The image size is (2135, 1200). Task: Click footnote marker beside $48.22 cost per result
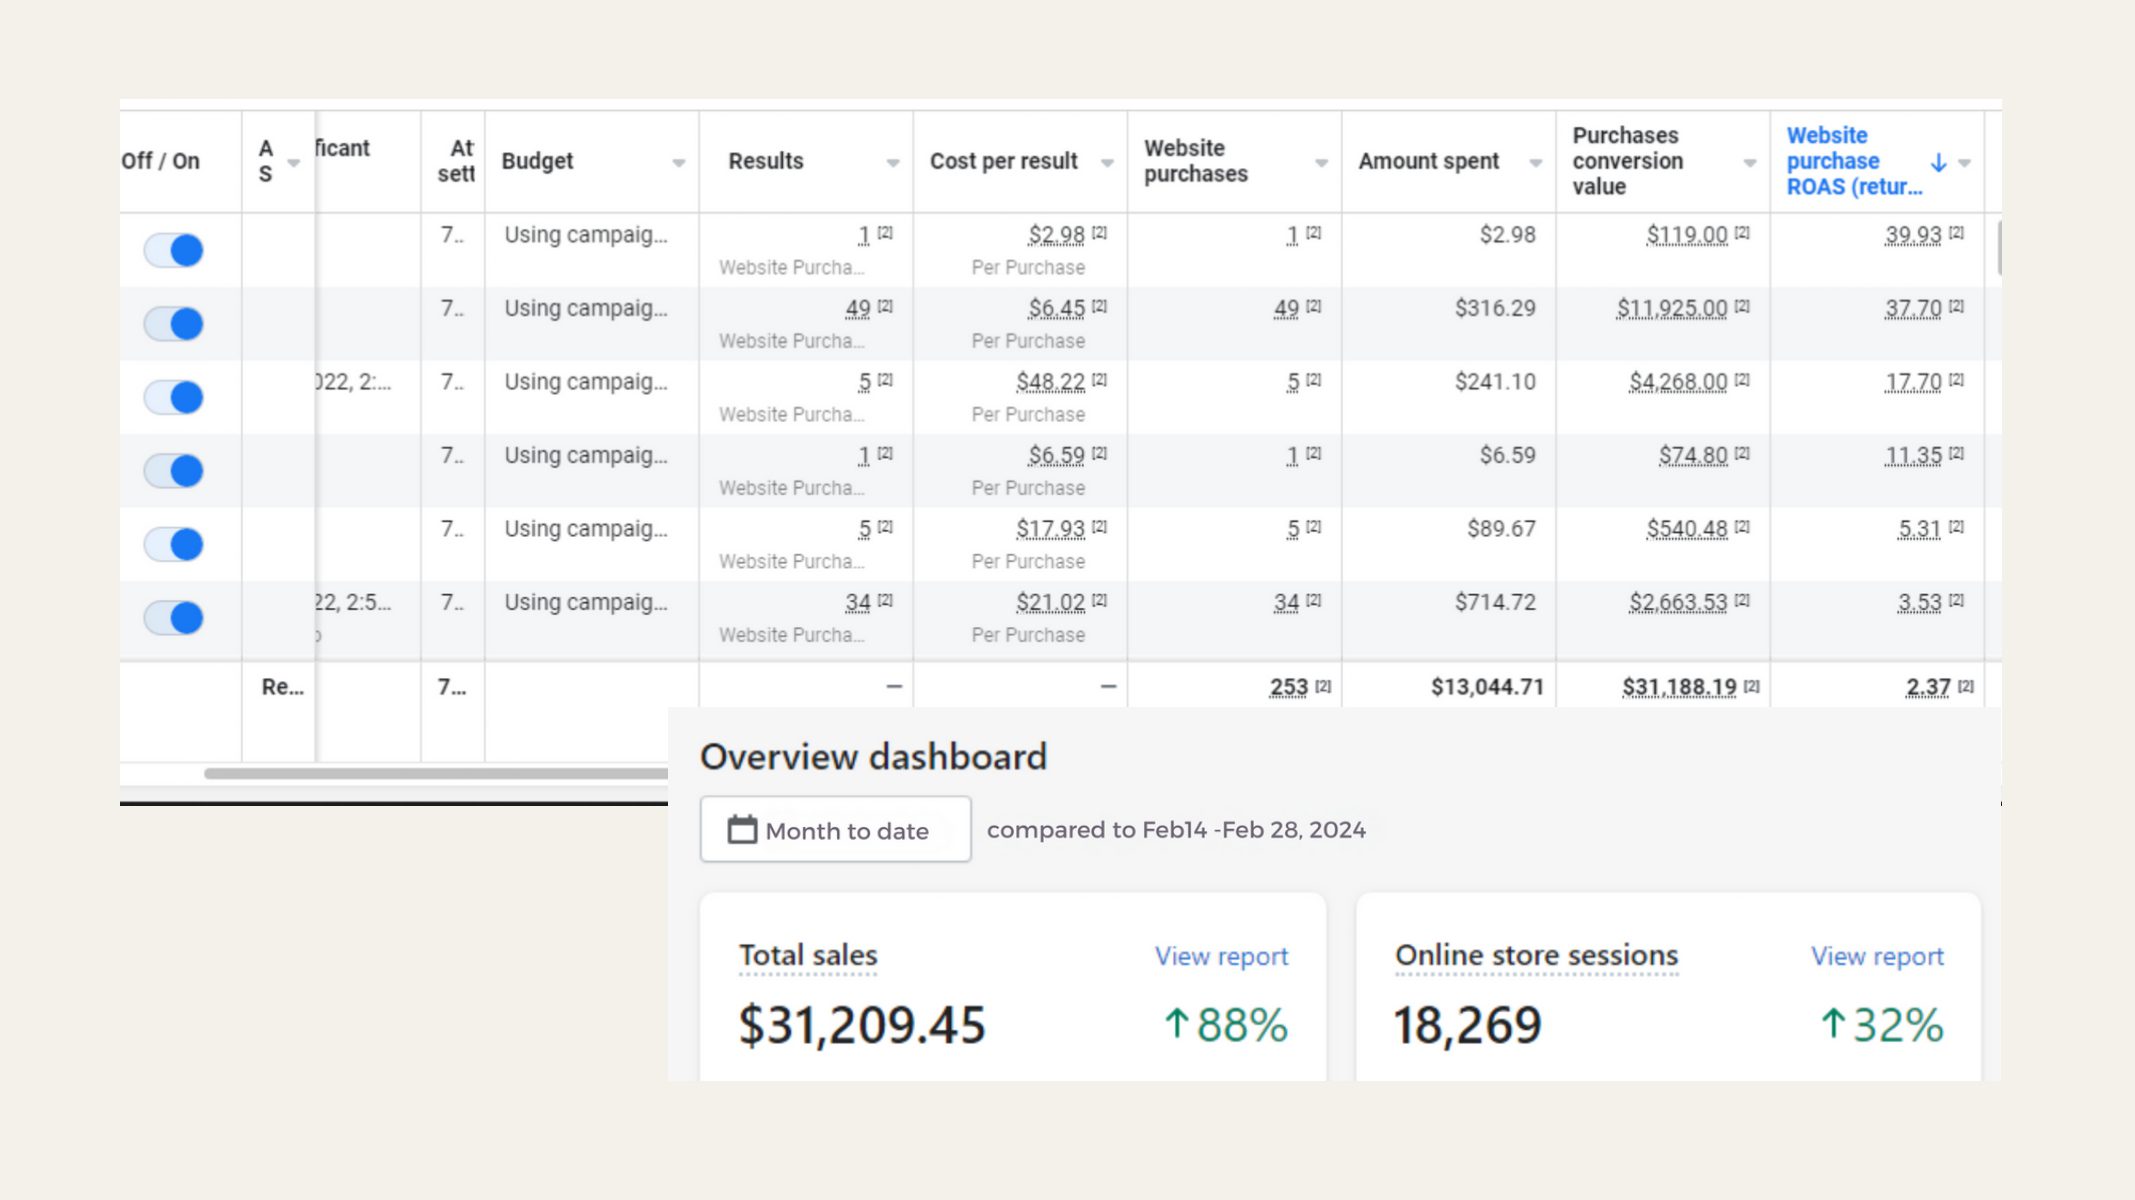click(1099, 380)
